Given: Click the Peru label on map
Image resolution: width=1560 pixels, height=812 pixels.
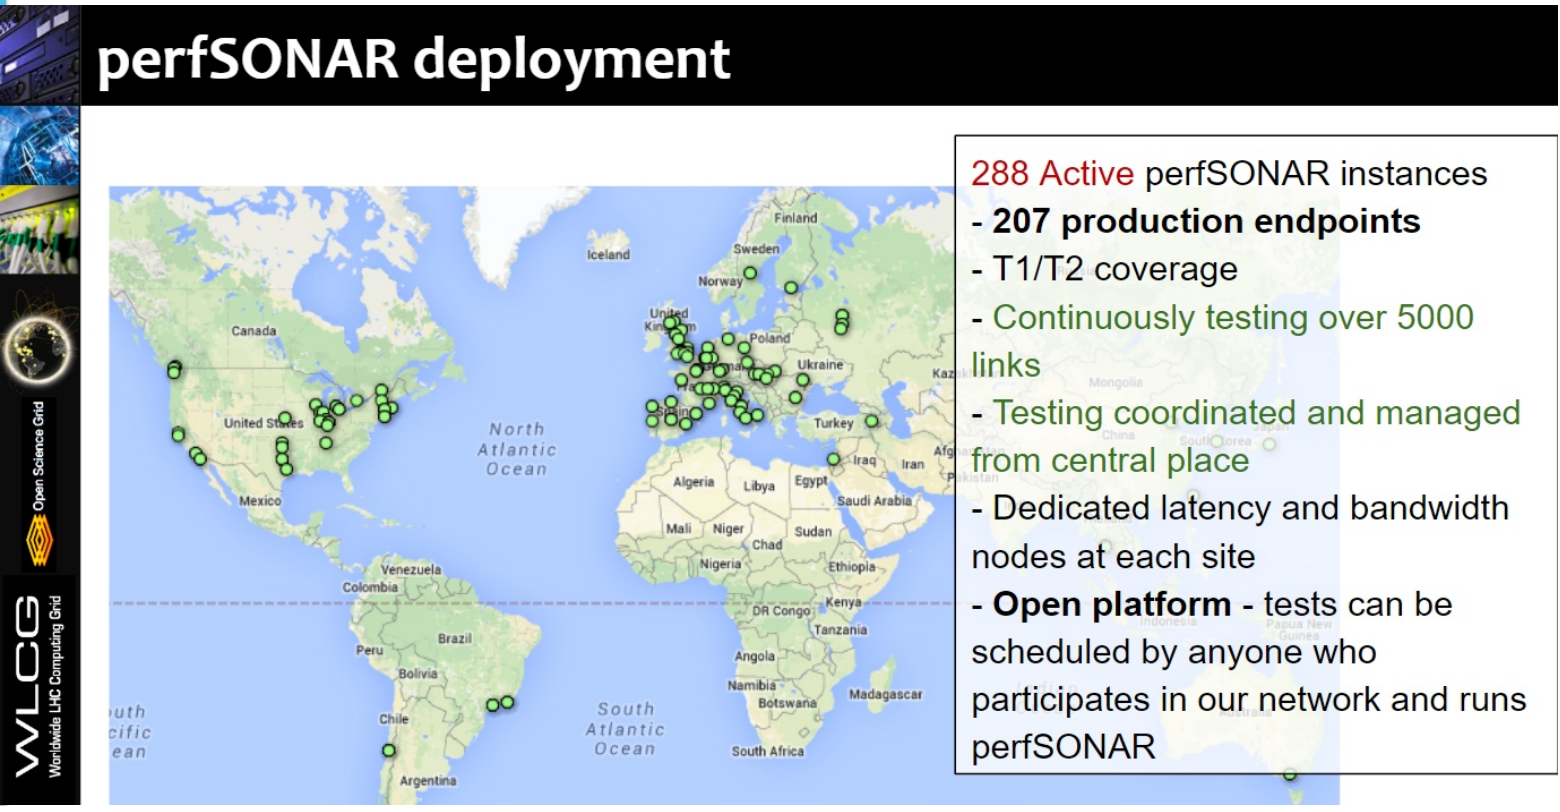Looking at the screenshot, I should [370, 650].
